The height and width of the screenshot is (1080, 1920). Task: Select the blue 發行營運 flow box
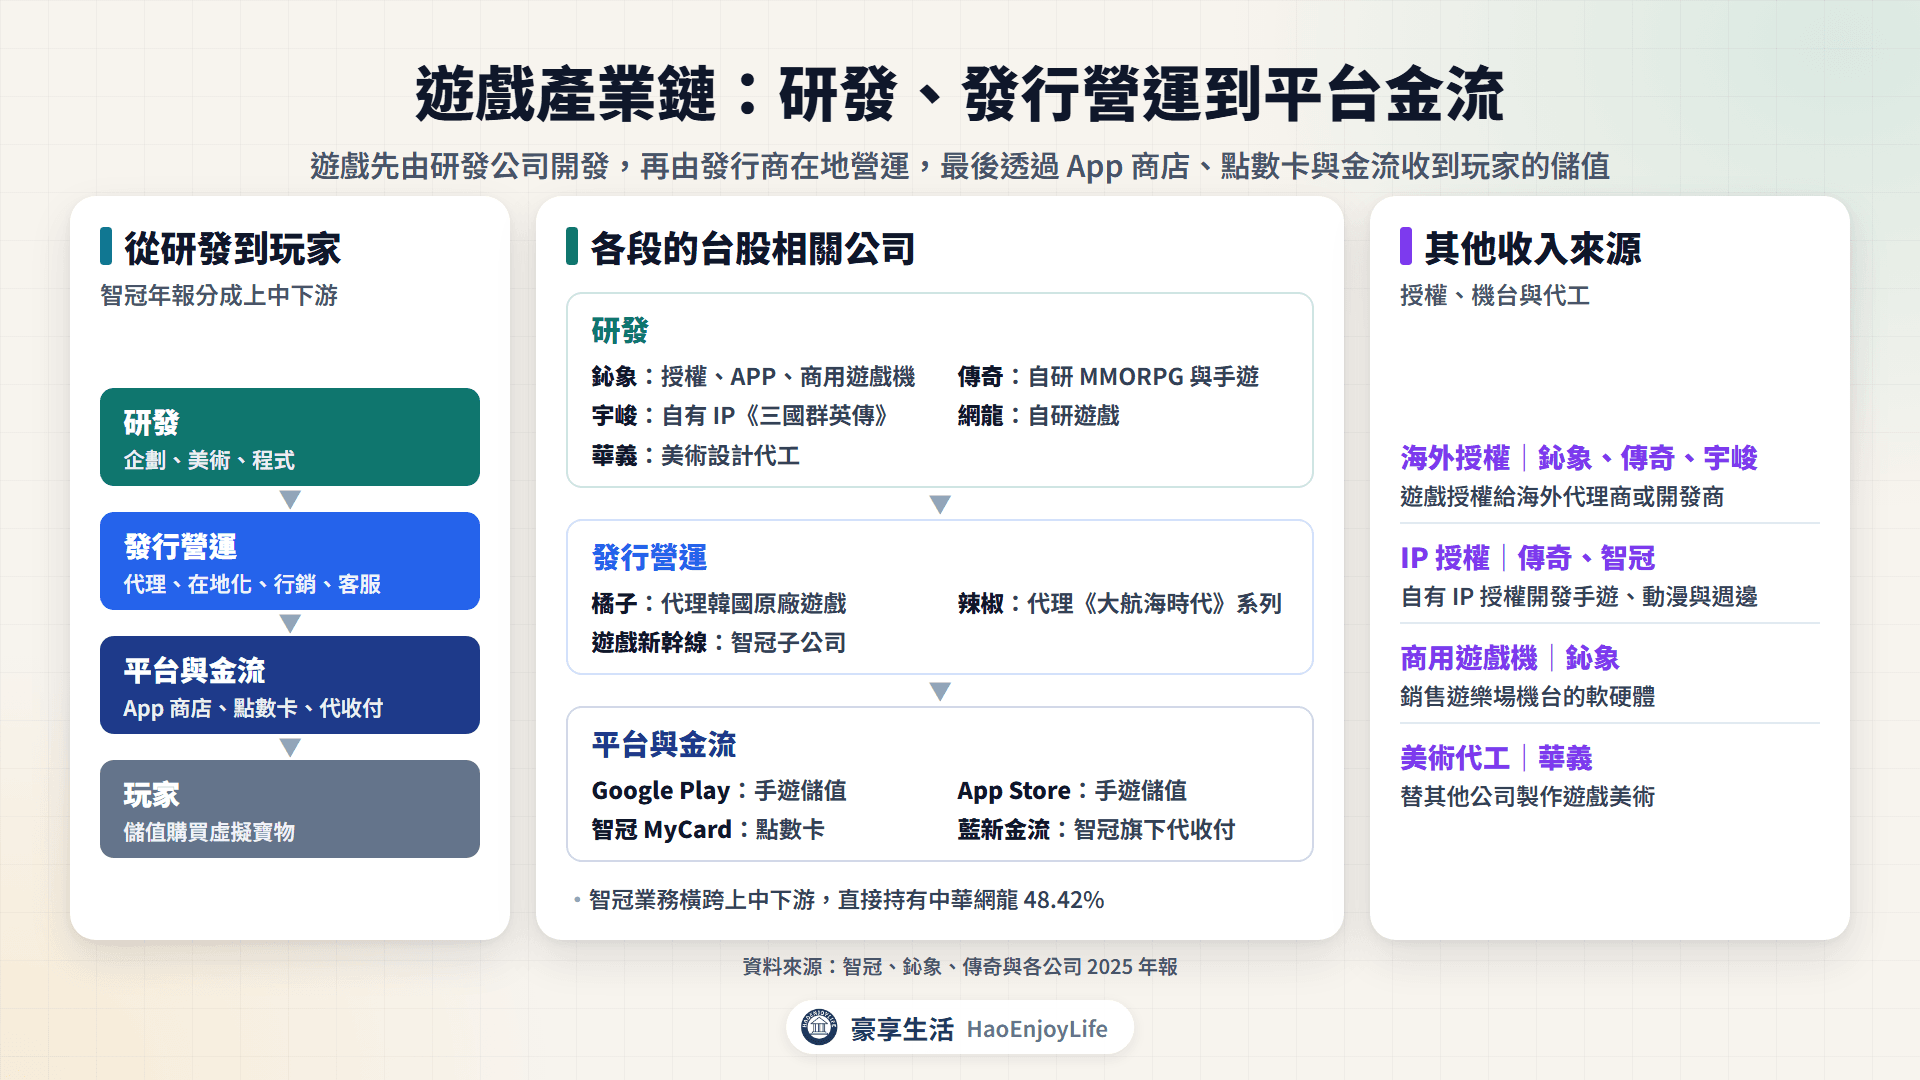(x=290, y=561)
